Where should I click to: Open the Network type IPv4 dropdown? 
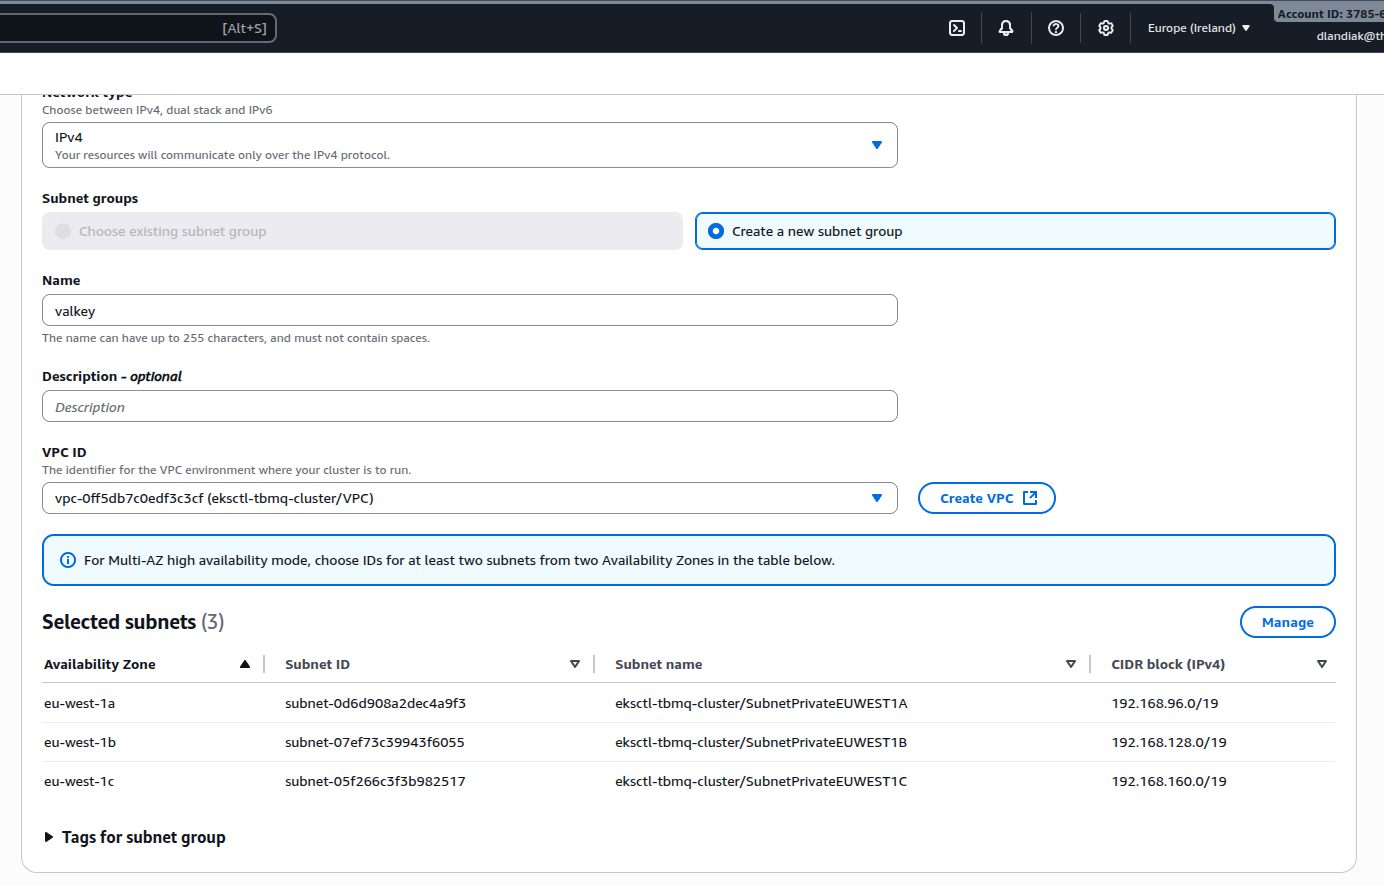tap(470, 145)
